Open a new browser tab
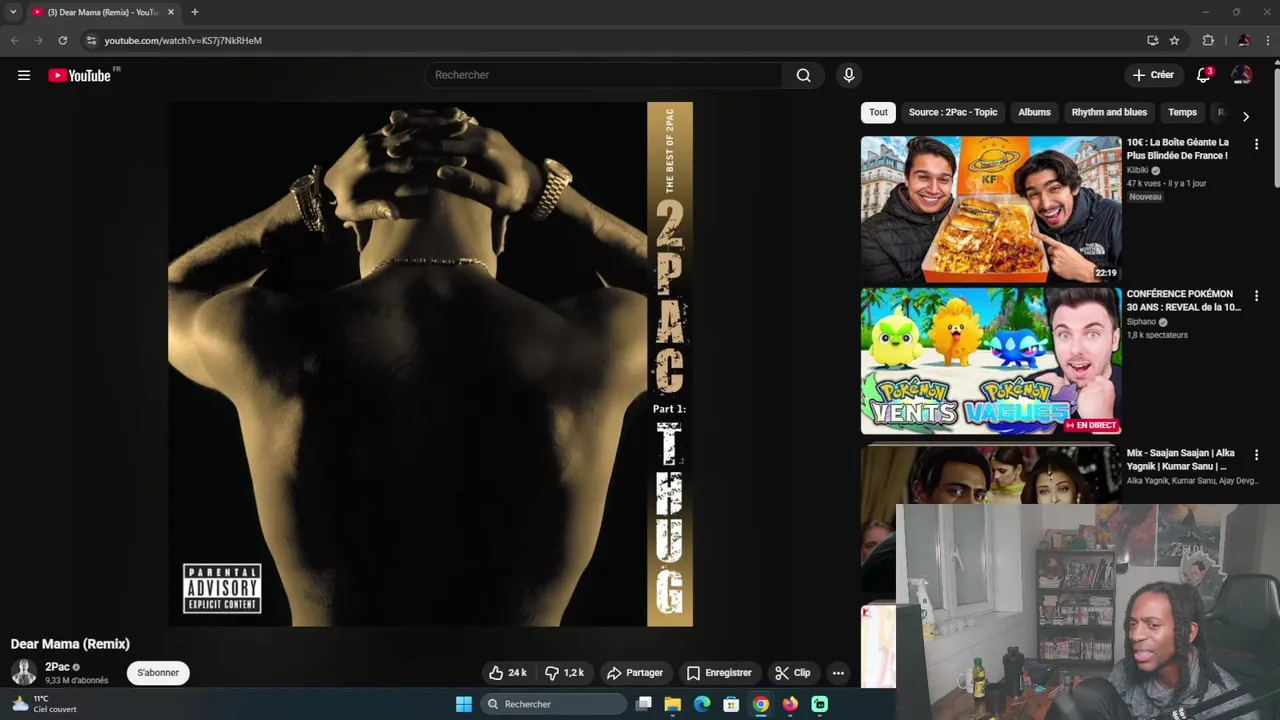The width and height of the screenshot is (1280, 720). coord(195,12)
